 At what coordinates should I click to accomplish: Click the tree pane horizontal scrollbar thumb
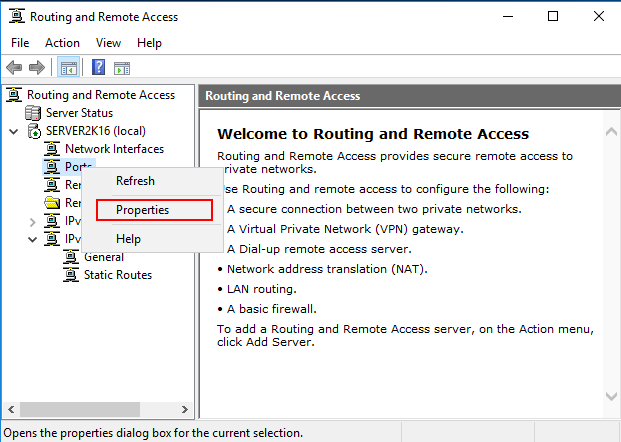coord(80,409)
